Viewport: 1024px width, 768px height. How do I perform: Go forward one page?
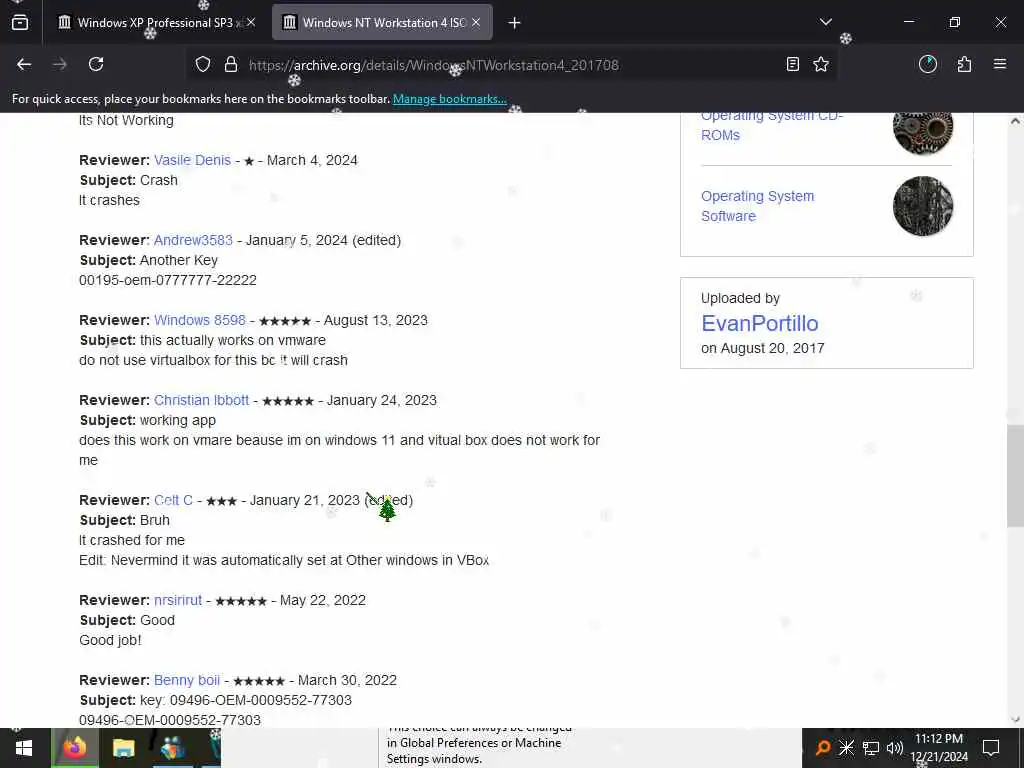pyautogui.click(x=60, y=64)
